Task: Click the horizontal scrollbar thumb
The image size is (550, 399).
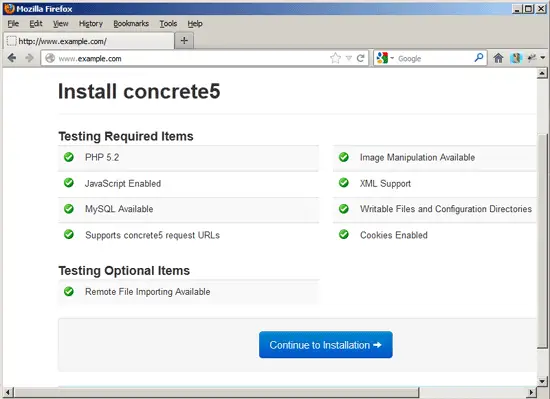Action: click(x=217, y=392)
